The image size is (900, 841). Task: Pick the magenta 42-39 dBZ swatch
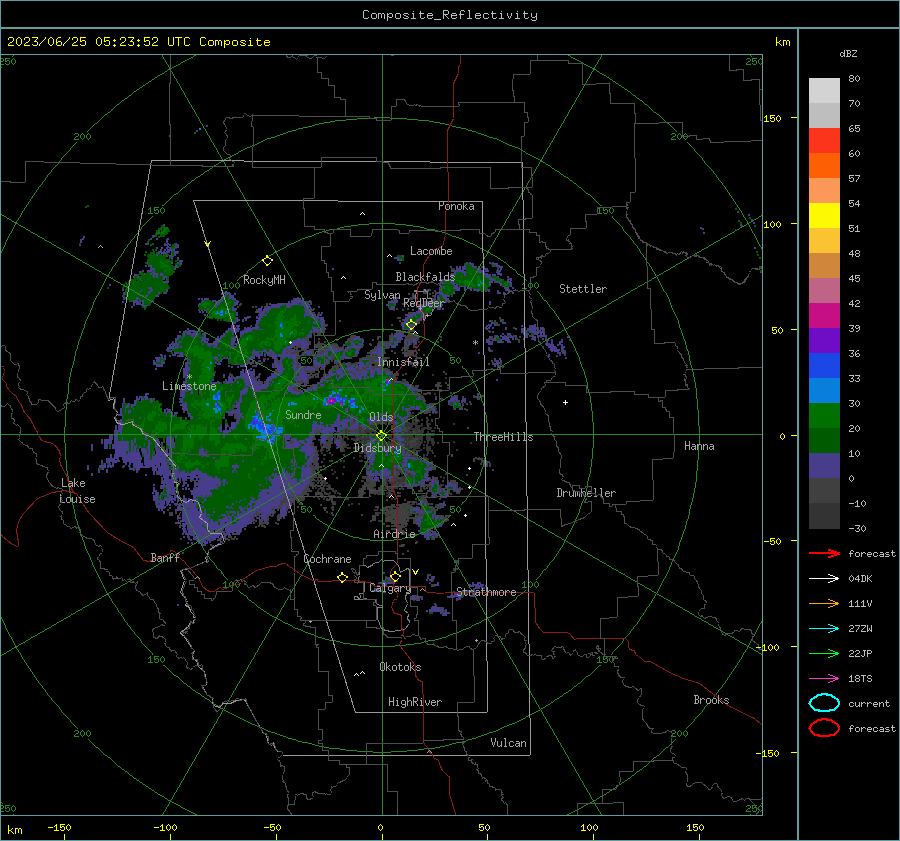coord(824,315)
